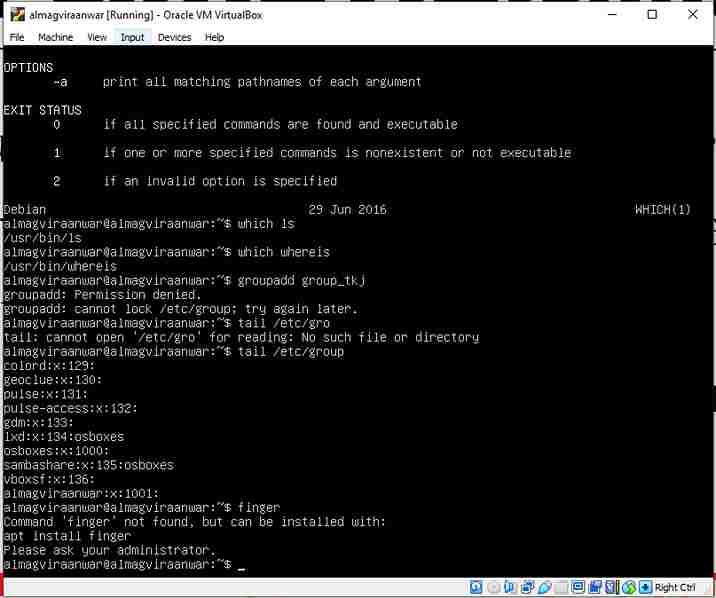Click 'Please ask your administrator.' line
Image resolution: width=716 pixels, height=598 pixels.
110,550
